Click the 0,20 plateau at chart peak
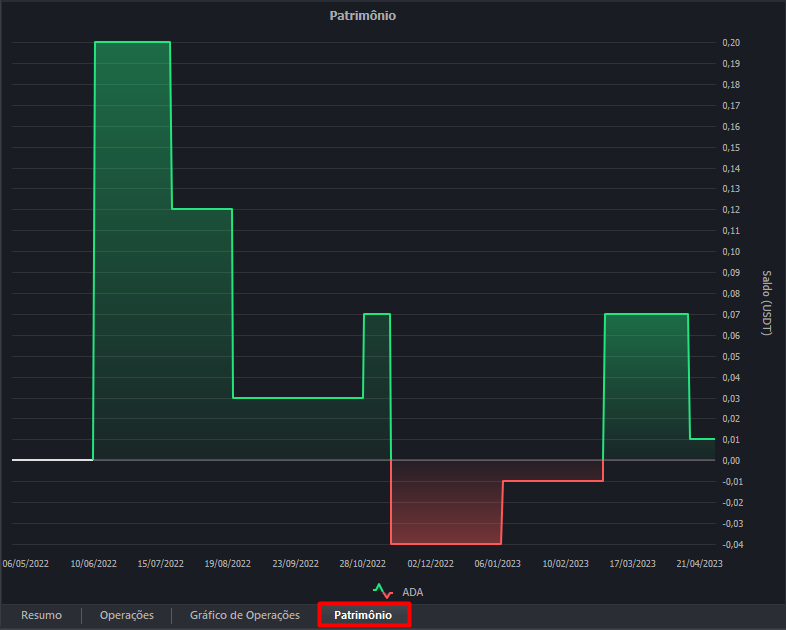The image size is (786, 630). tap(132, 42)
